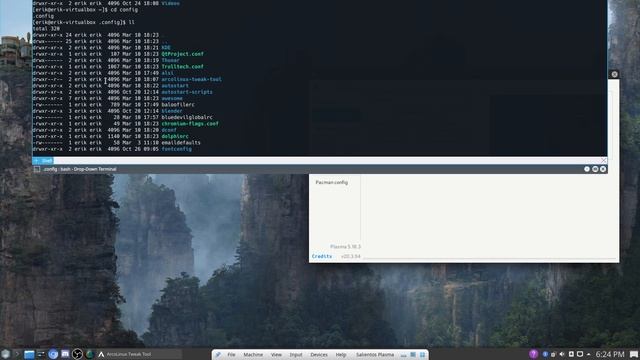
Task: Close the terminal session tab with X
Action: pyautogui.click(x=604, y=161)
